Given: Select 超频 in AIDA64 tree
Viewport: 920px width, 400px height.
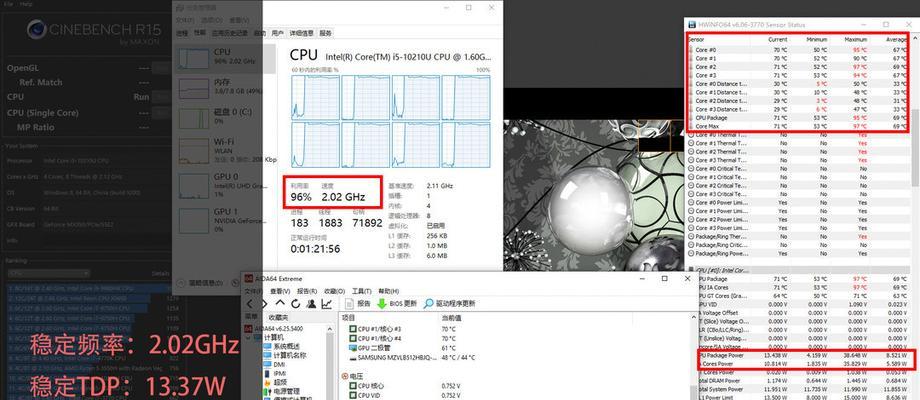Looking at the screenshot, I should coord(275,382).
